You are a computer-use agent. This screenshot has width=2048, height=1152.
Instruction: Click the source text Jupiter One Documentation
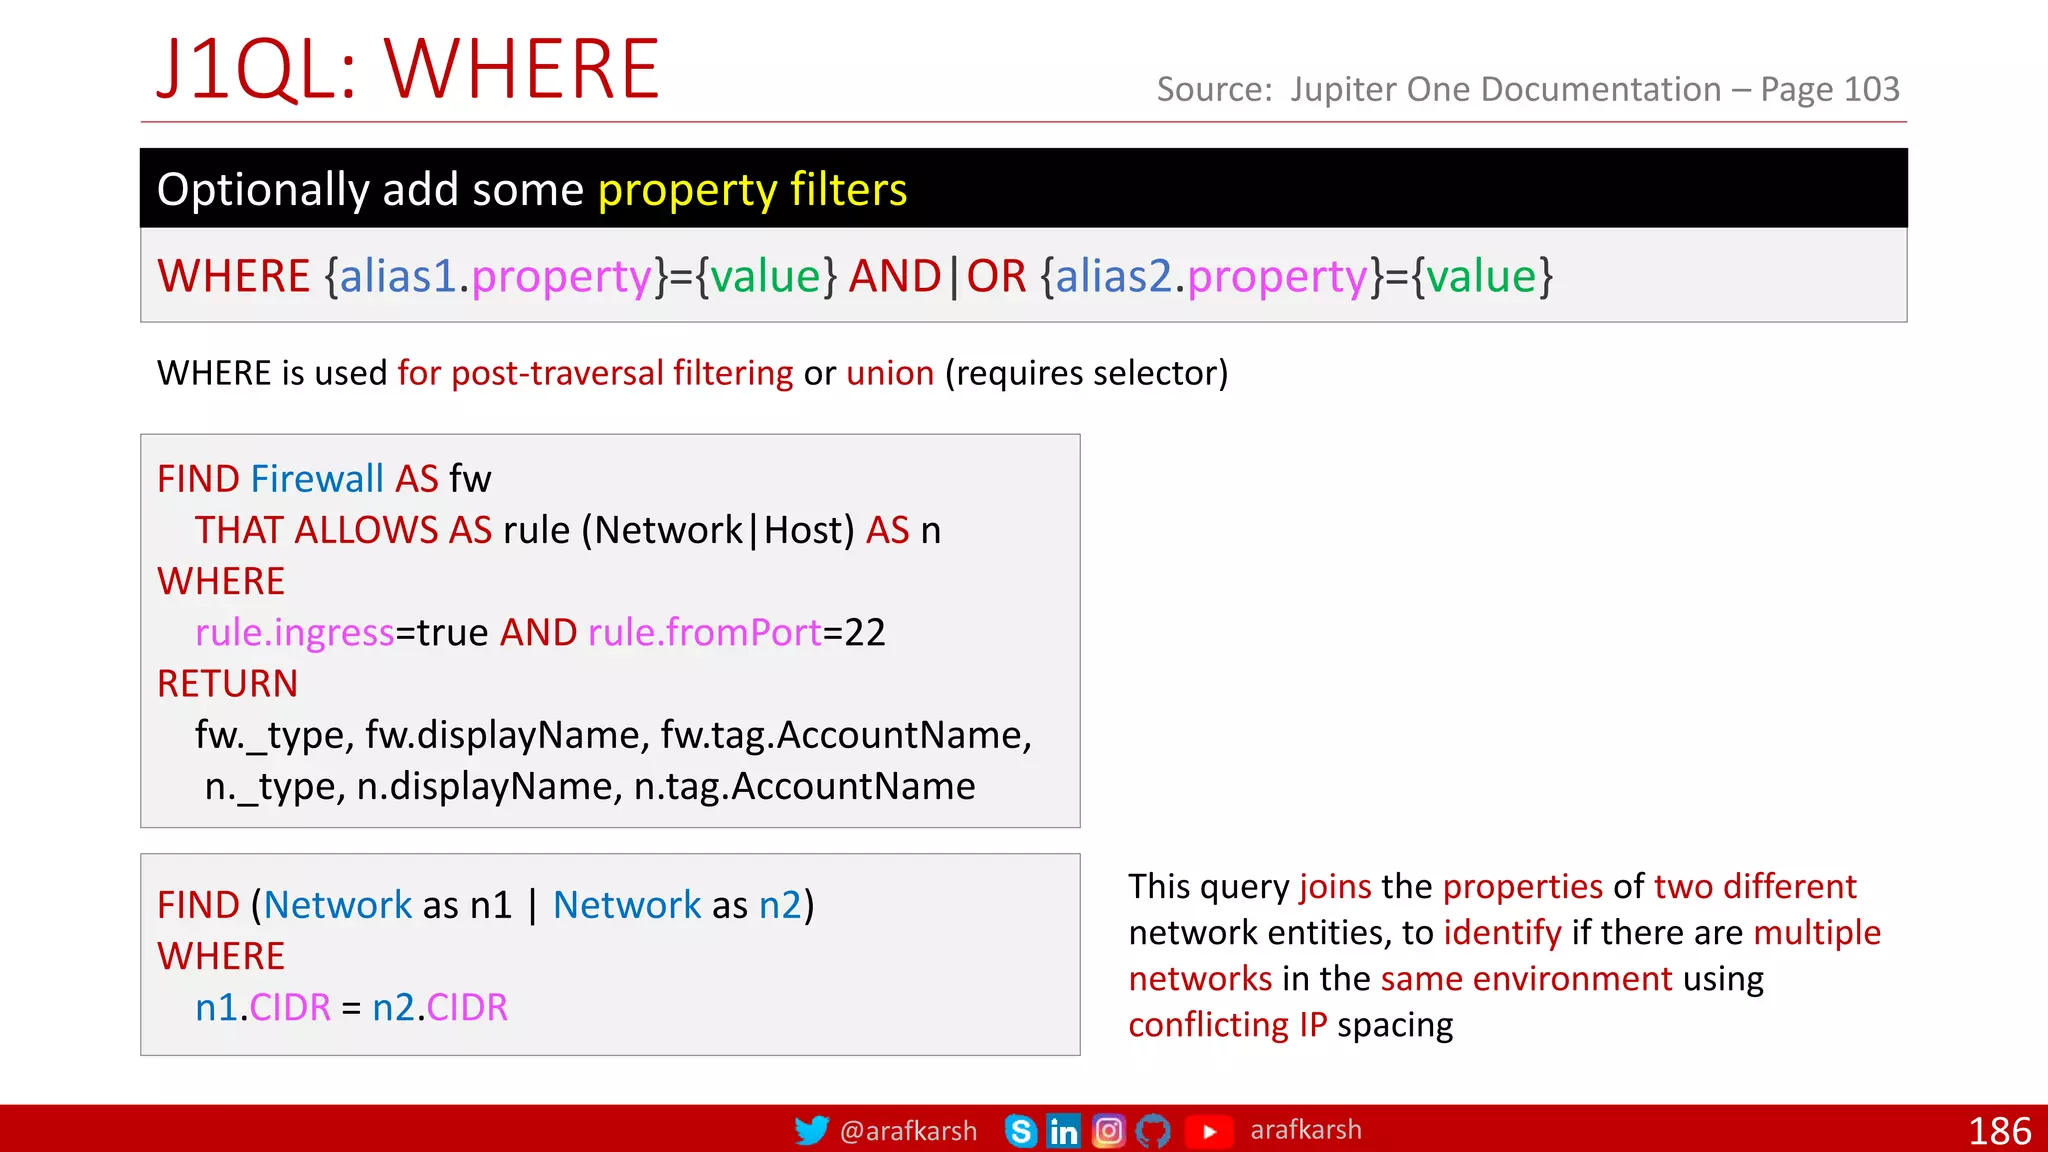[x=1528, y=89]
